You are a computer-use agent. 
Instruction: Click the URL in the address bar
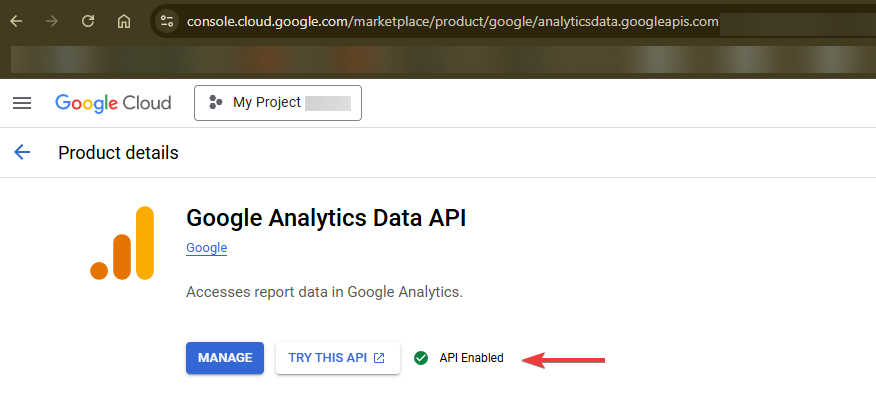[453, 22]
